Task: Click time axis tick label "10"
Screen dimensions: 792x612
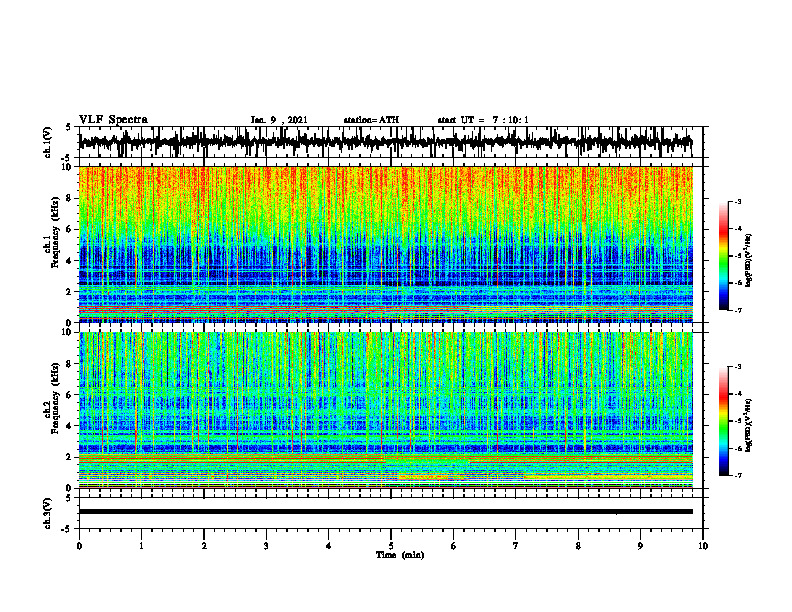Action: 703,546
